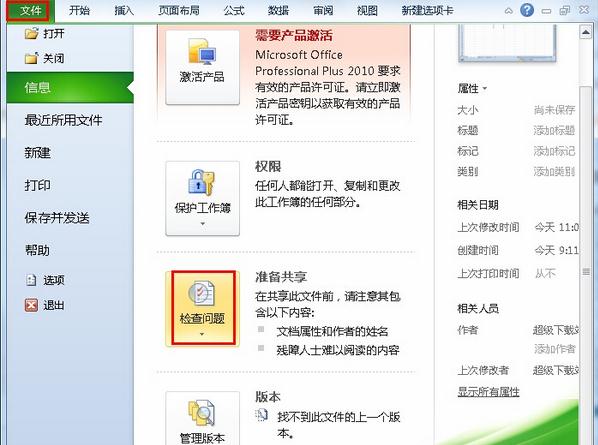Viewport: 598px width, 445px height.
Task: Click the blue Help question mark icon
Action: click(x=527, y=10)
